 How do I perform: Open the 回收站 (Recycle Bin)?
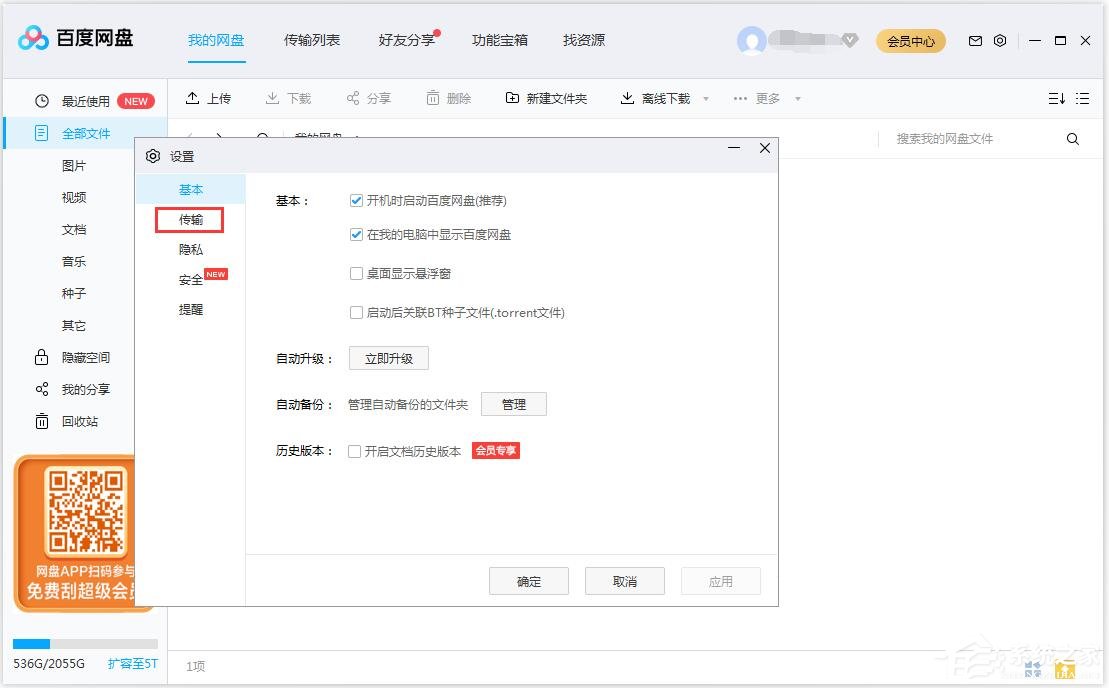click(x=73, y=421)
